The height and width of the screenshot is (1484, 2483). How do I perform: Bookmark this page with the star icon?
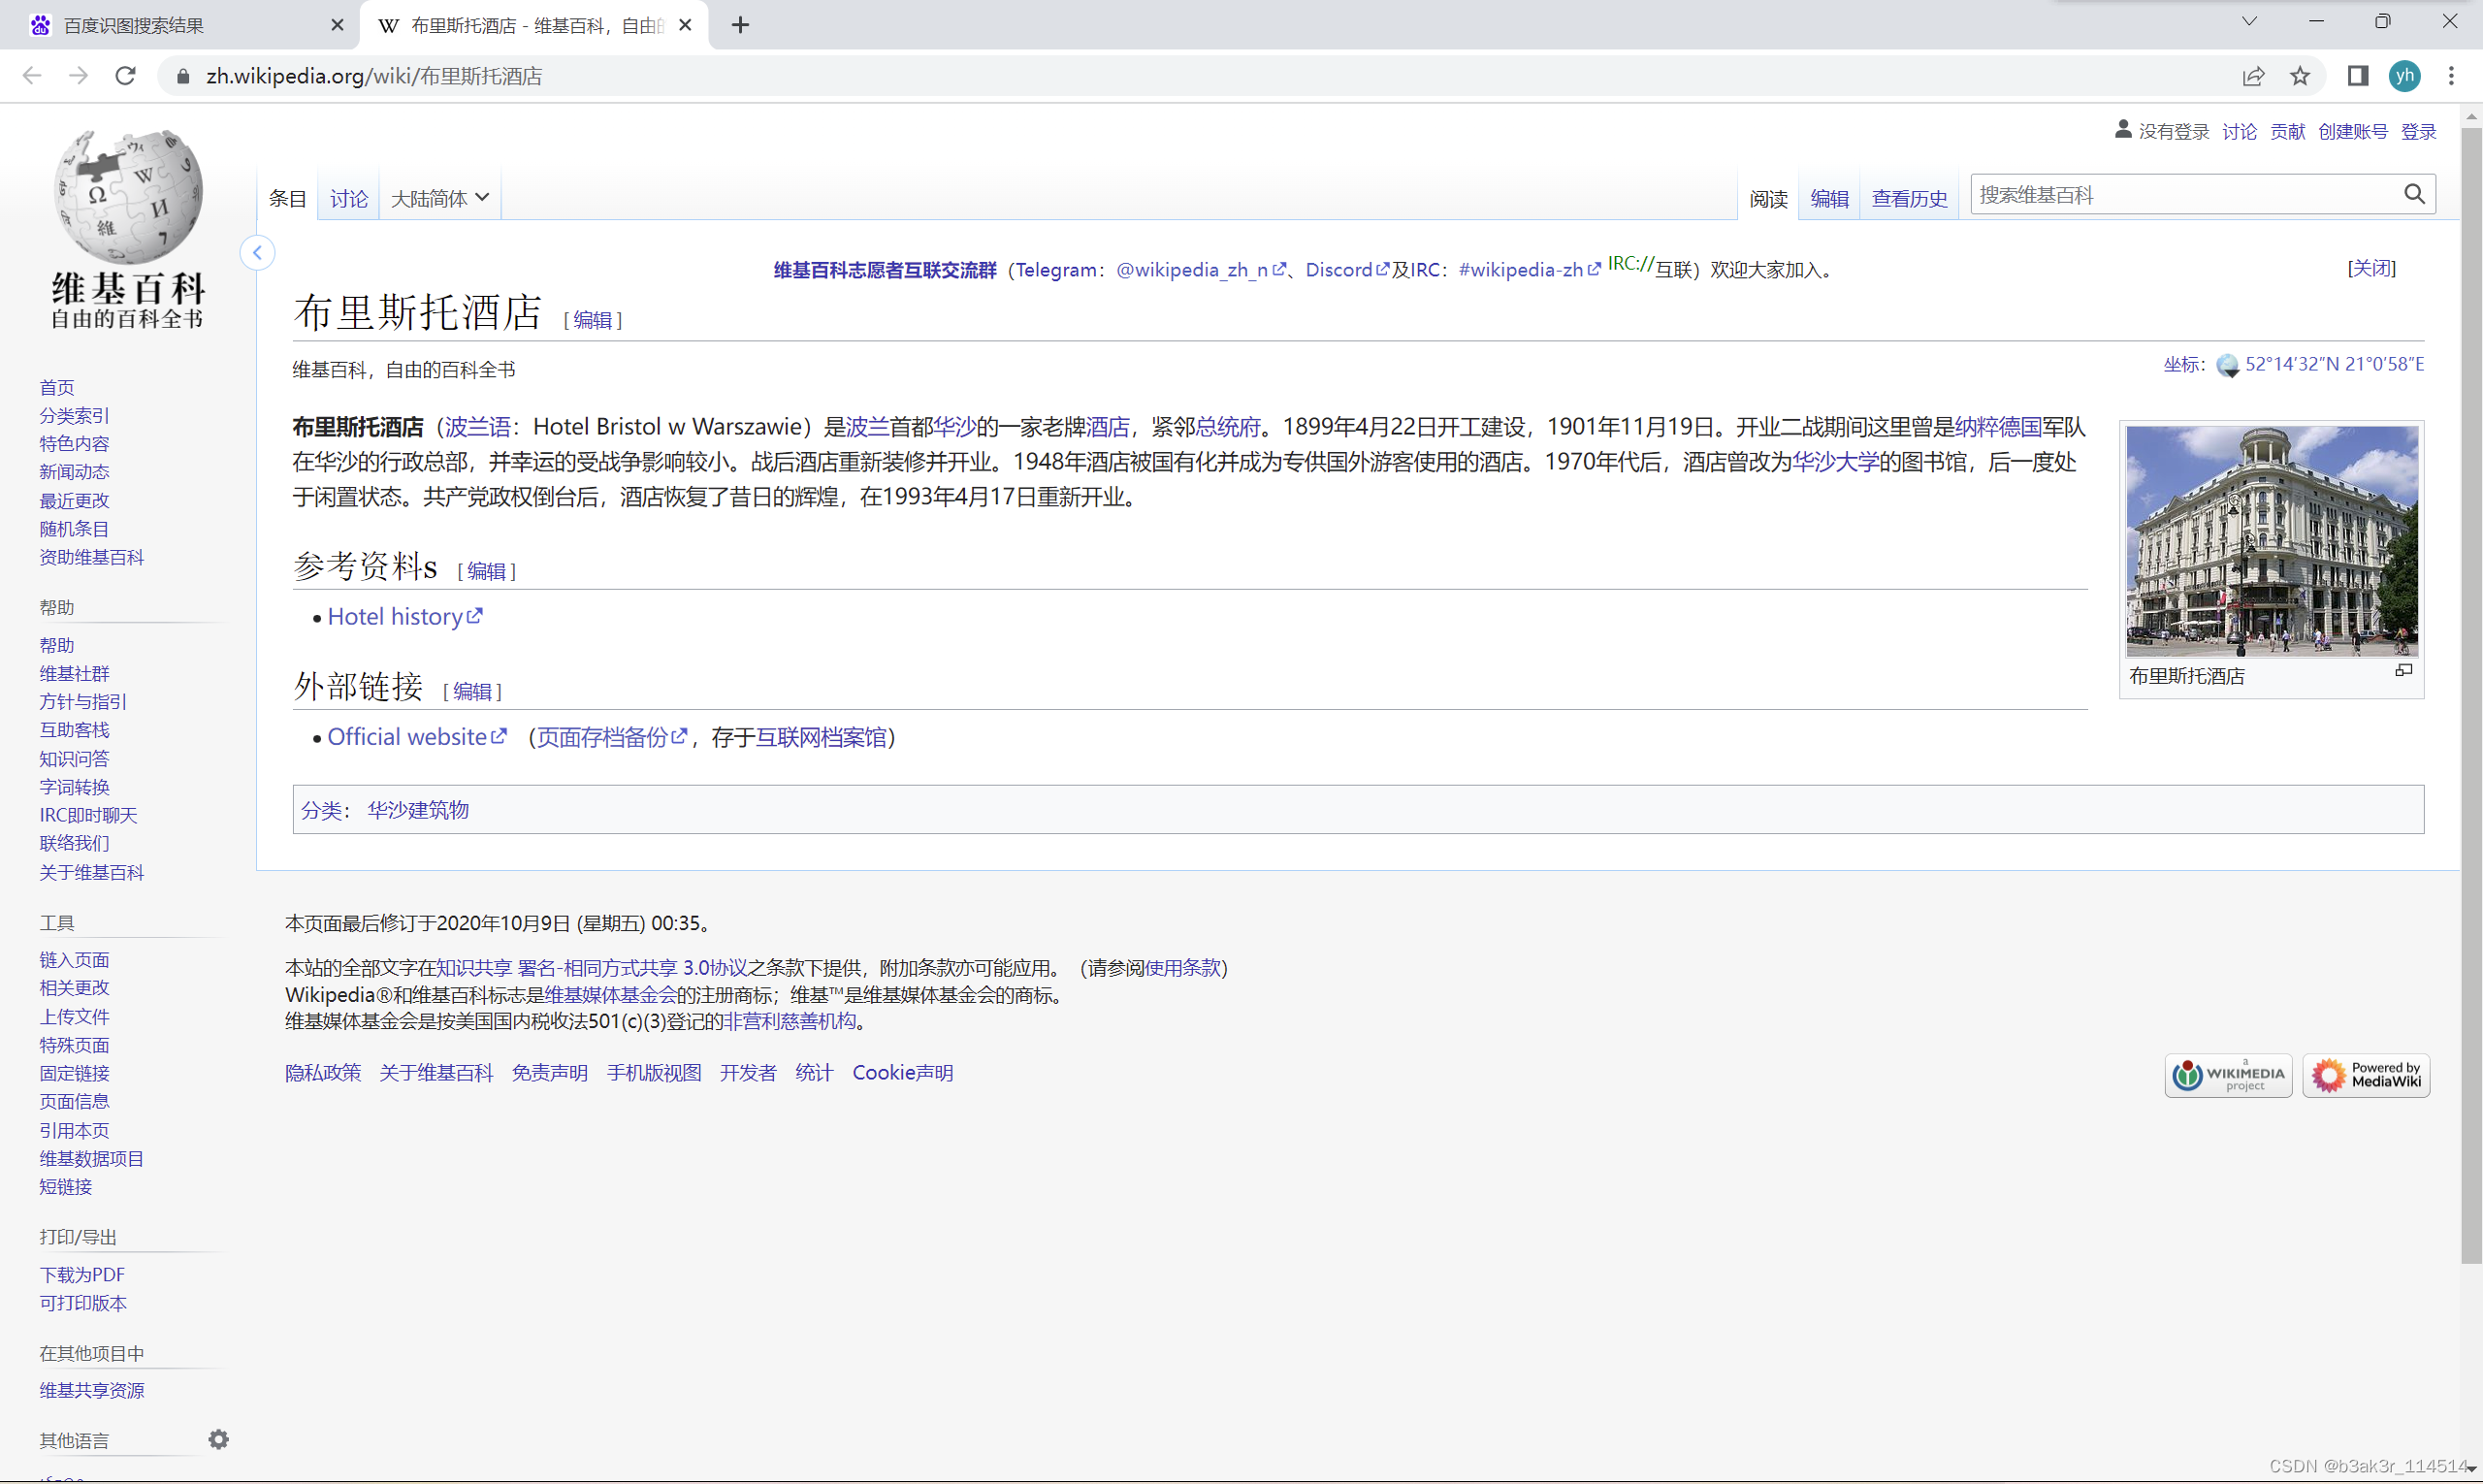(2300, 76)
